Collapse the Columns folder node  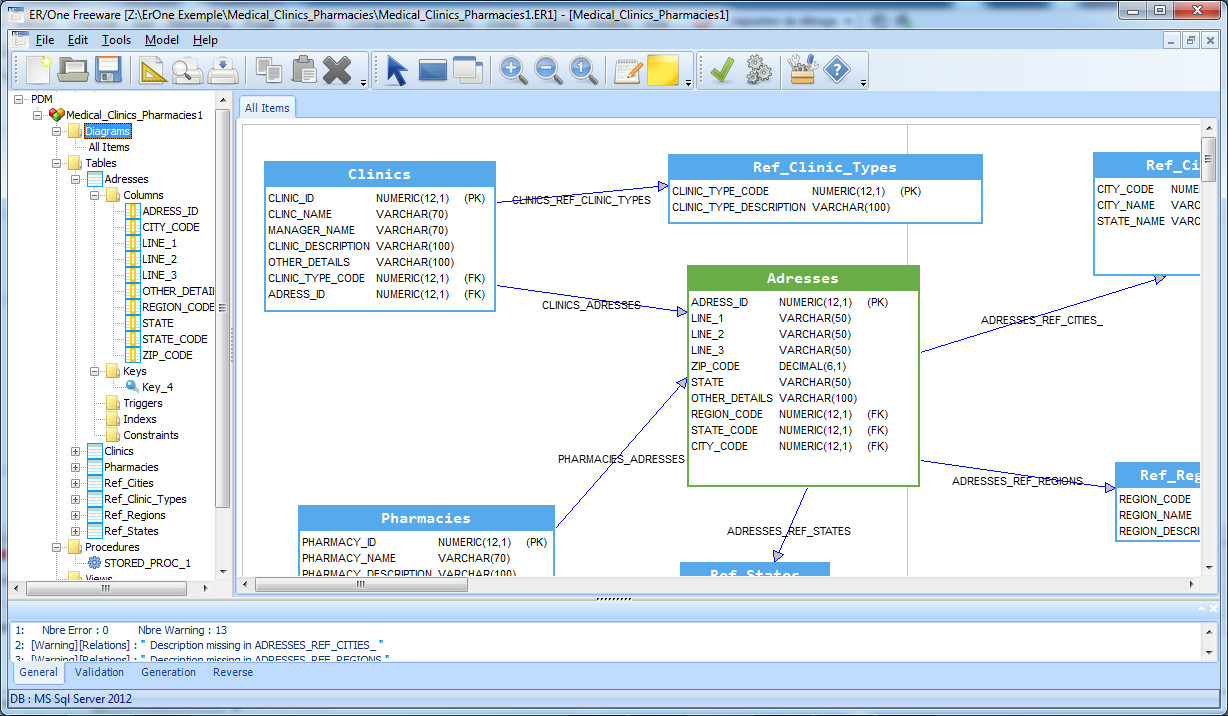click(x=94, y=195)
